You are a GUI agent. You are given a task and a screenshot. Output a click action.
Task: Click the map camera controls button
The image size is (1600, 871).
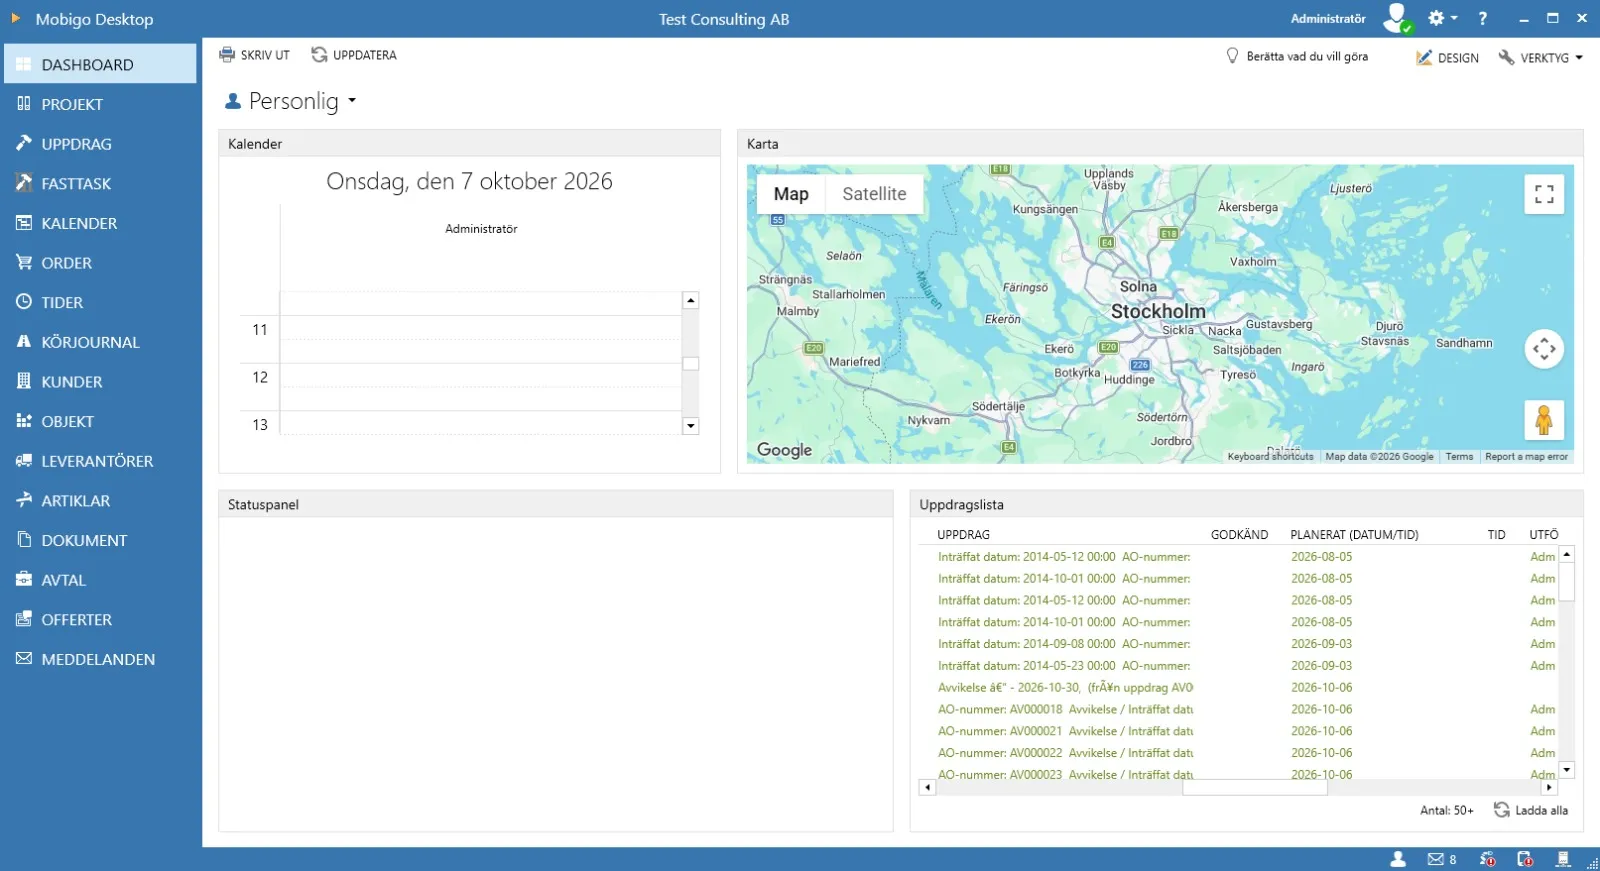click(x=1544, y=349)
